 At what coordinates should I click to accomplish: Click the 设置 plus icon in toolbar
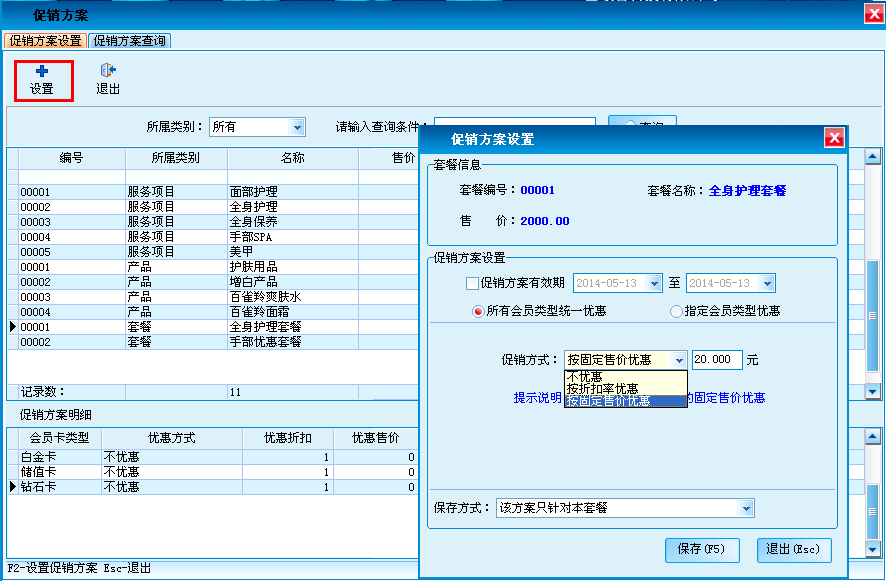coord(42,72)
